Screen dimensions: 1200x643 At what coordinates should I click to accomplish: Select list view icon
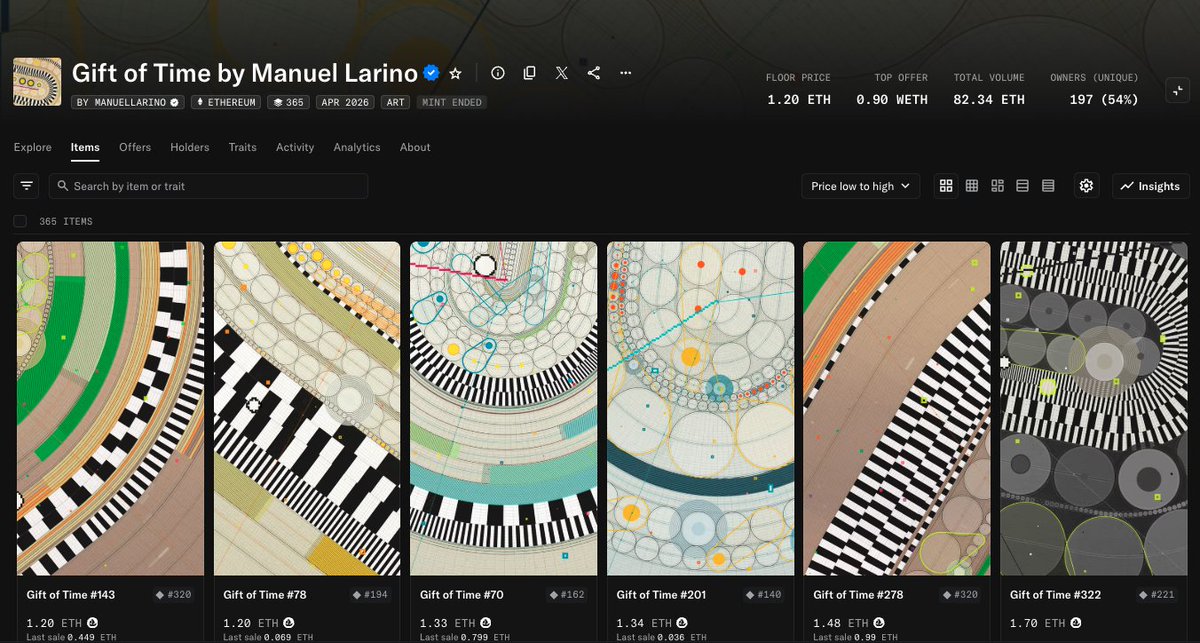click(1023, 186)
